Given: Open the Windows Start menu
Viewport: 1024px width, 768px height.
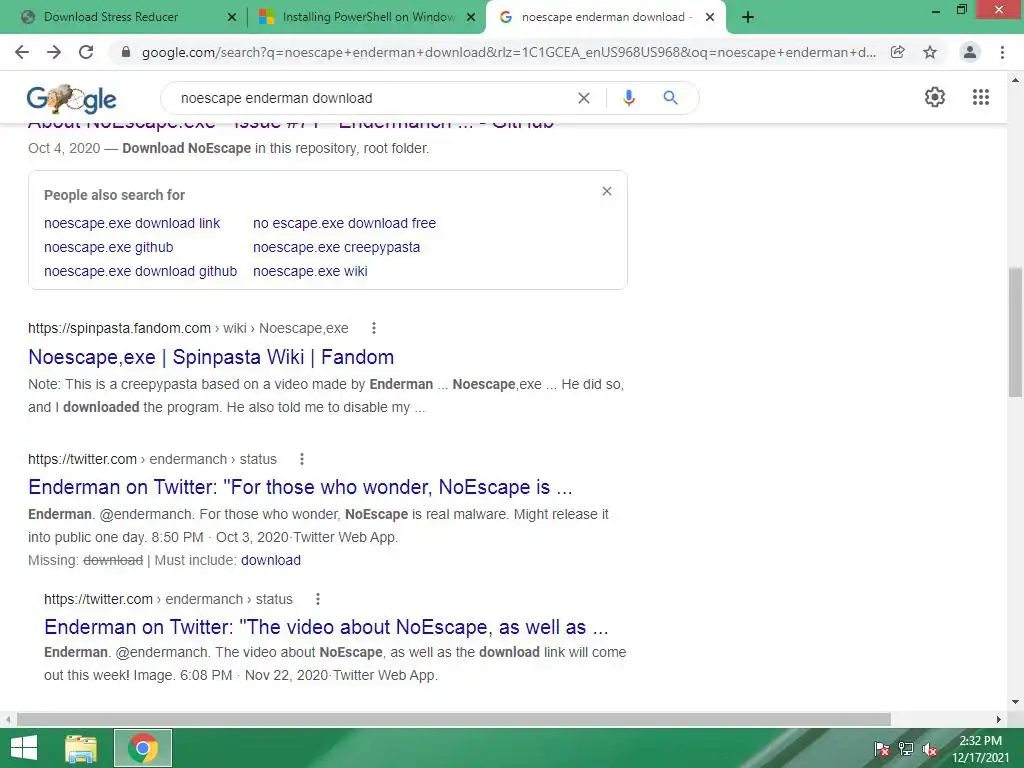Looking at the screenshot, I should 24,748.
